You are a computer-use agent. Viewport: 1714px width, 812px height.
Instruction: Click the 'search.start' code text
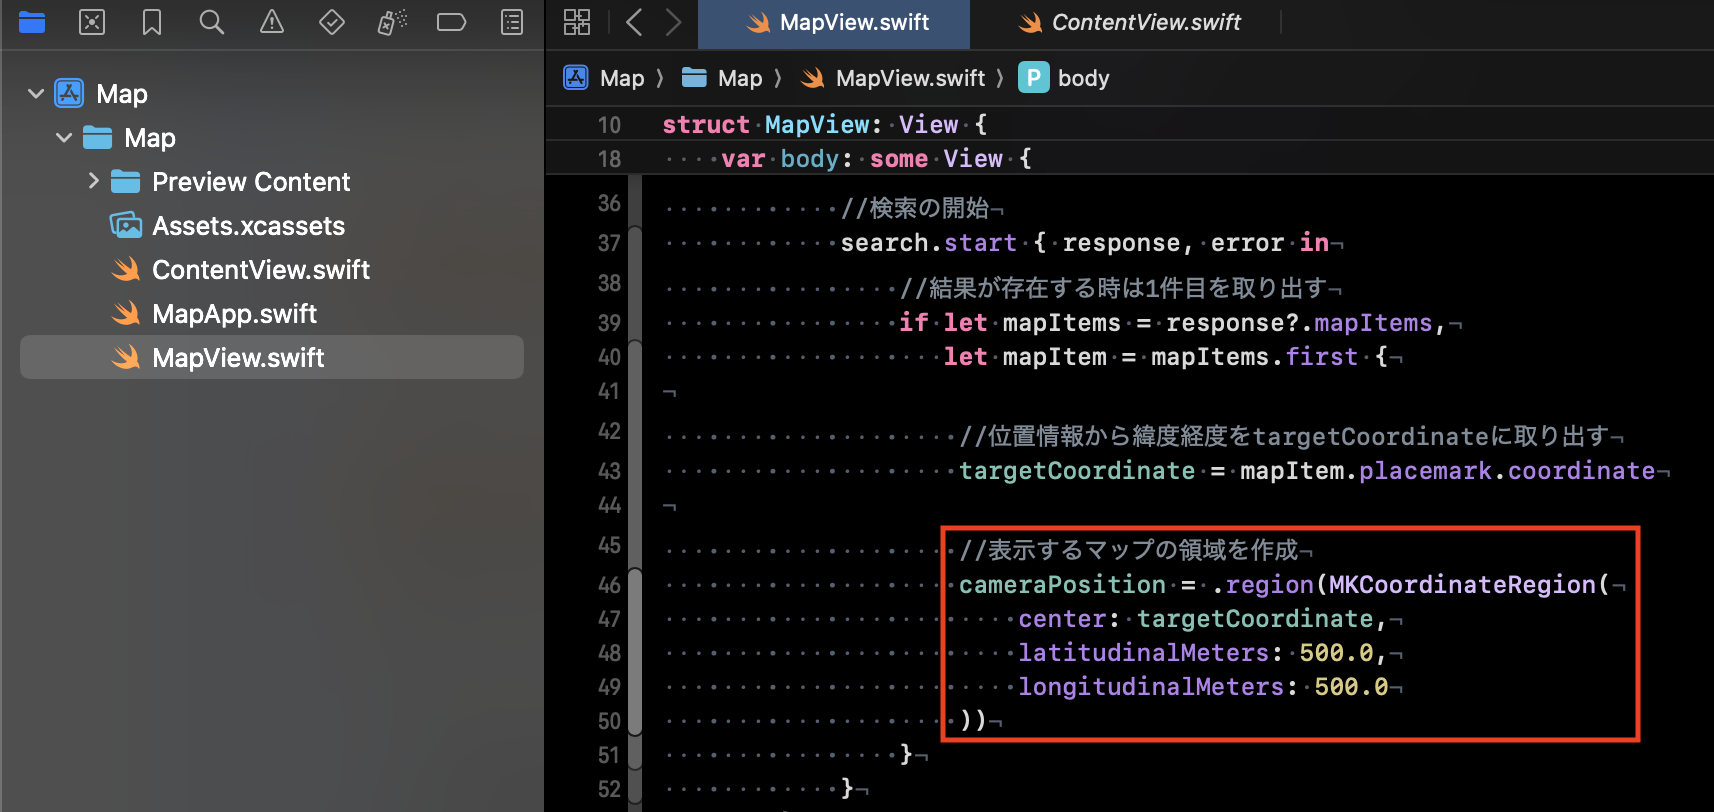928,243
